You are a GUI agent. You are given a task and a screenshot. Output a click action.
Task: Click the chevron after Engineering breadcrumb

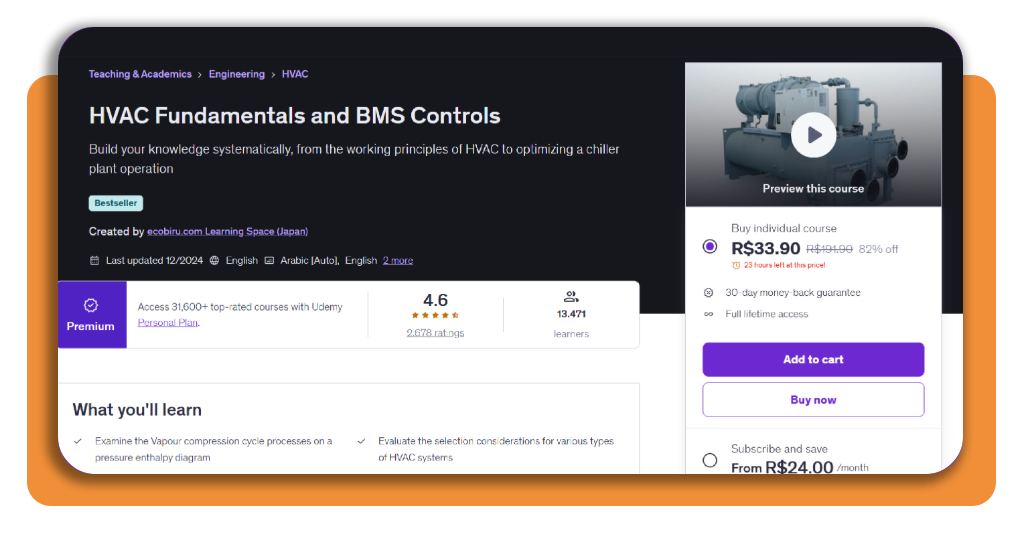coord(273,75)
